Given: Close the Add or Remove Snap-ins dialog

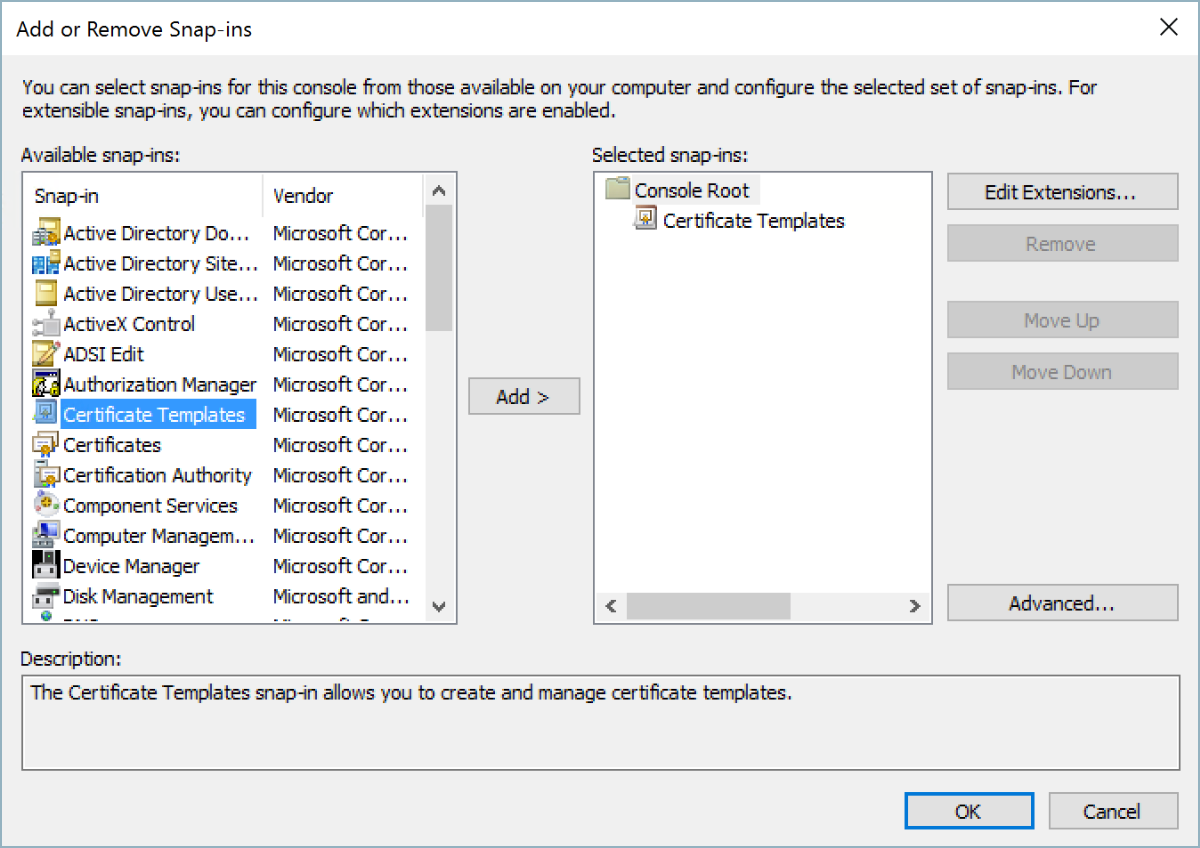Looking at the screenshot, I should coord(1168,28).
